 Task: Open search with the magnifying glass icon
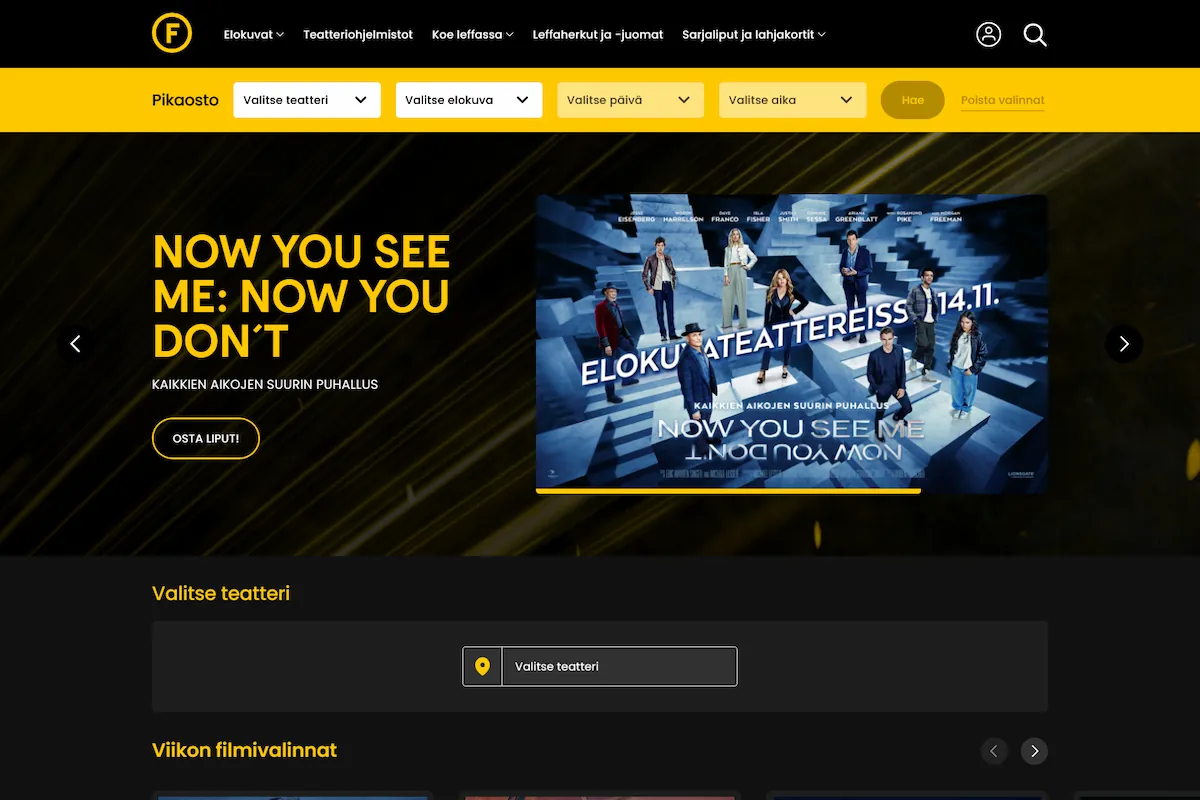point(1035,35)
